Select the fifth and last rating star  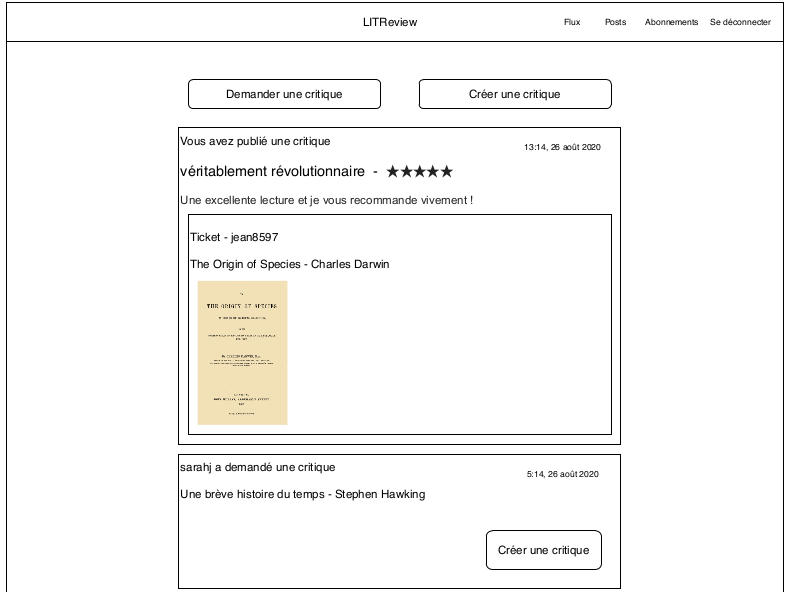[446, 172]
